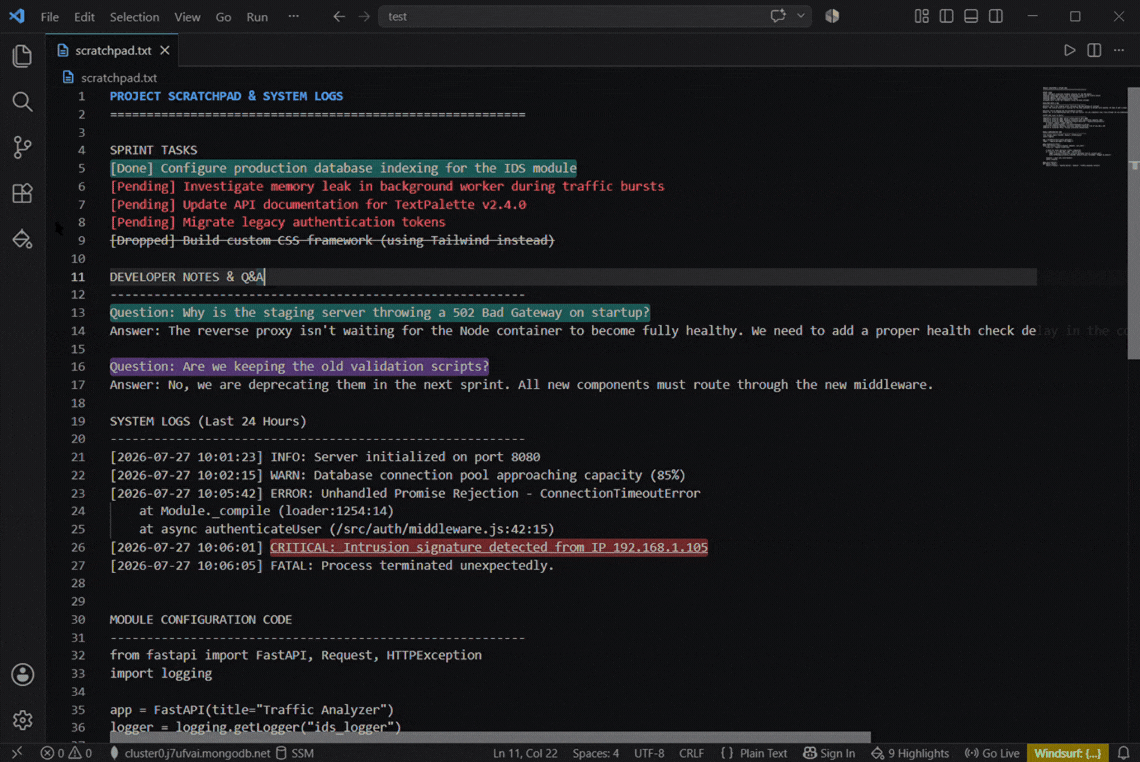Screen dimensions: 1140x762
Task: Change language mode via Plain Text
Action: pos(754,753)
